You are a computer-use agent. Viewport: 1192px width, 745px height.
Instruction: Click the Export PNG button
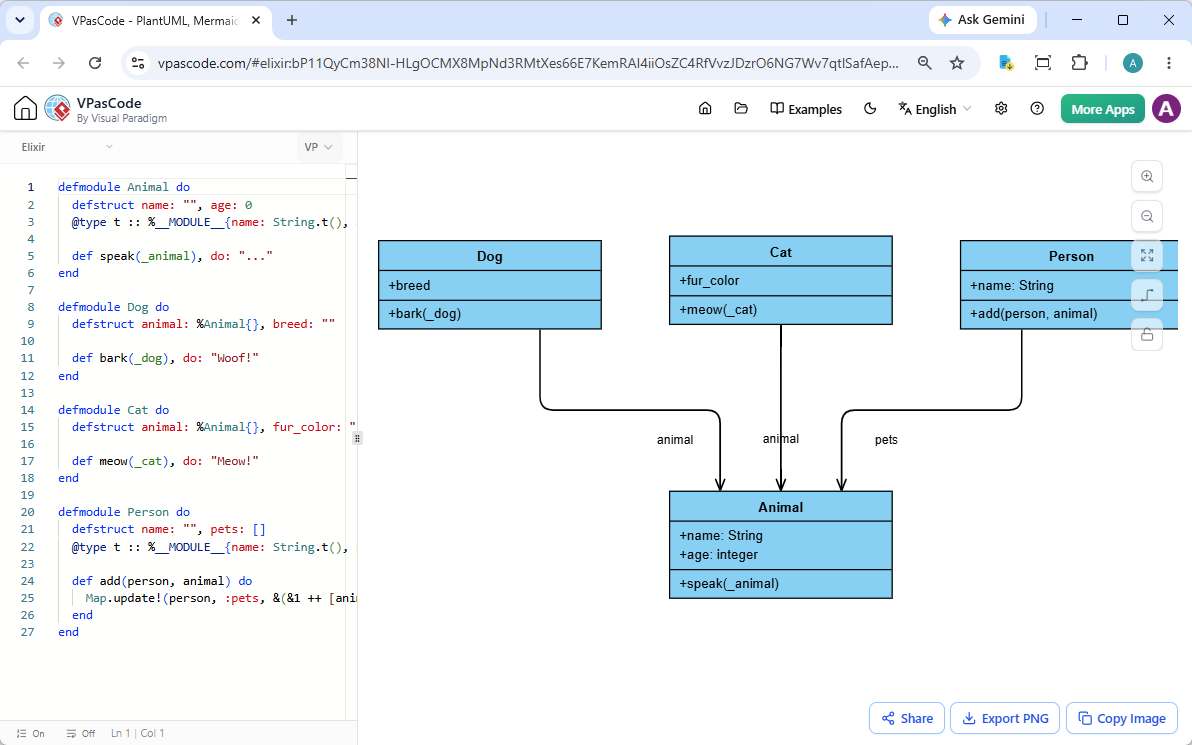click(x=1005, y=718)
